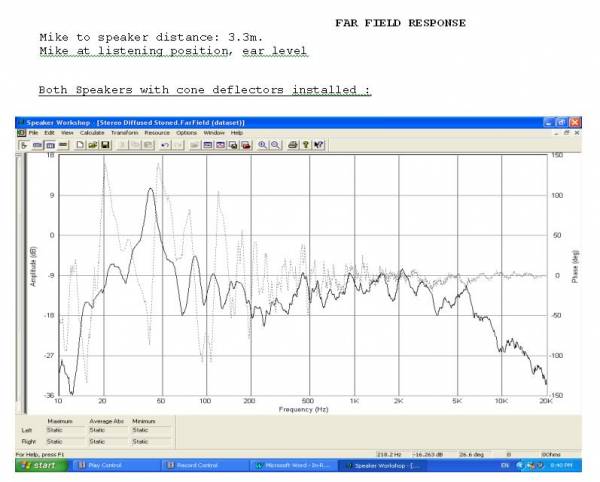The width and height of the screenshot is (600, 482).
Task: Click the Windows start button
Action: pos(41,465)
